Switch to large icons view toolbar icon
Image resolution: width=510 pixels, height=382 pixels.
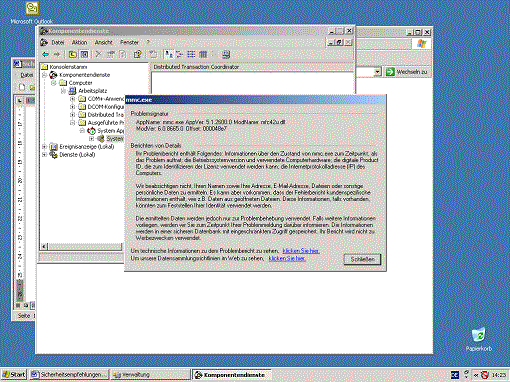169,54
